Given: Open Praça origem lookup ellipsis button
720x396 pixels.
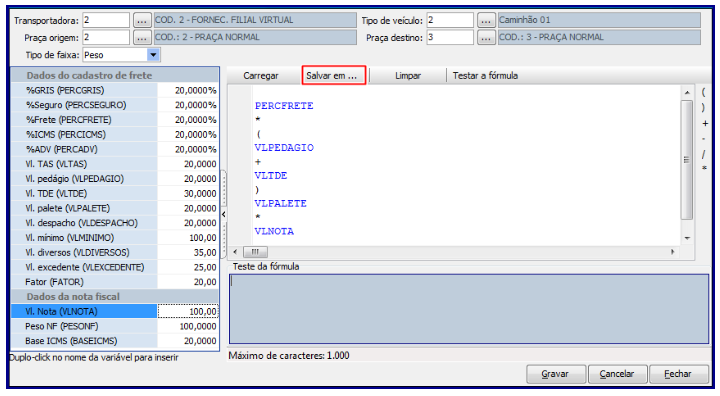Looking at the screenshot, I should point(142,38).
